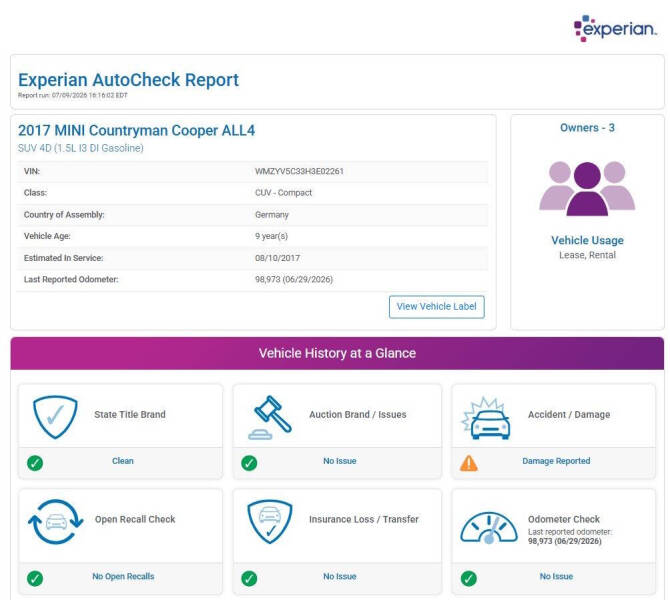Click the Insurance Loss / Transfer label
The image size is (670, 600).
pyautogui.click(x=364, y=519)
